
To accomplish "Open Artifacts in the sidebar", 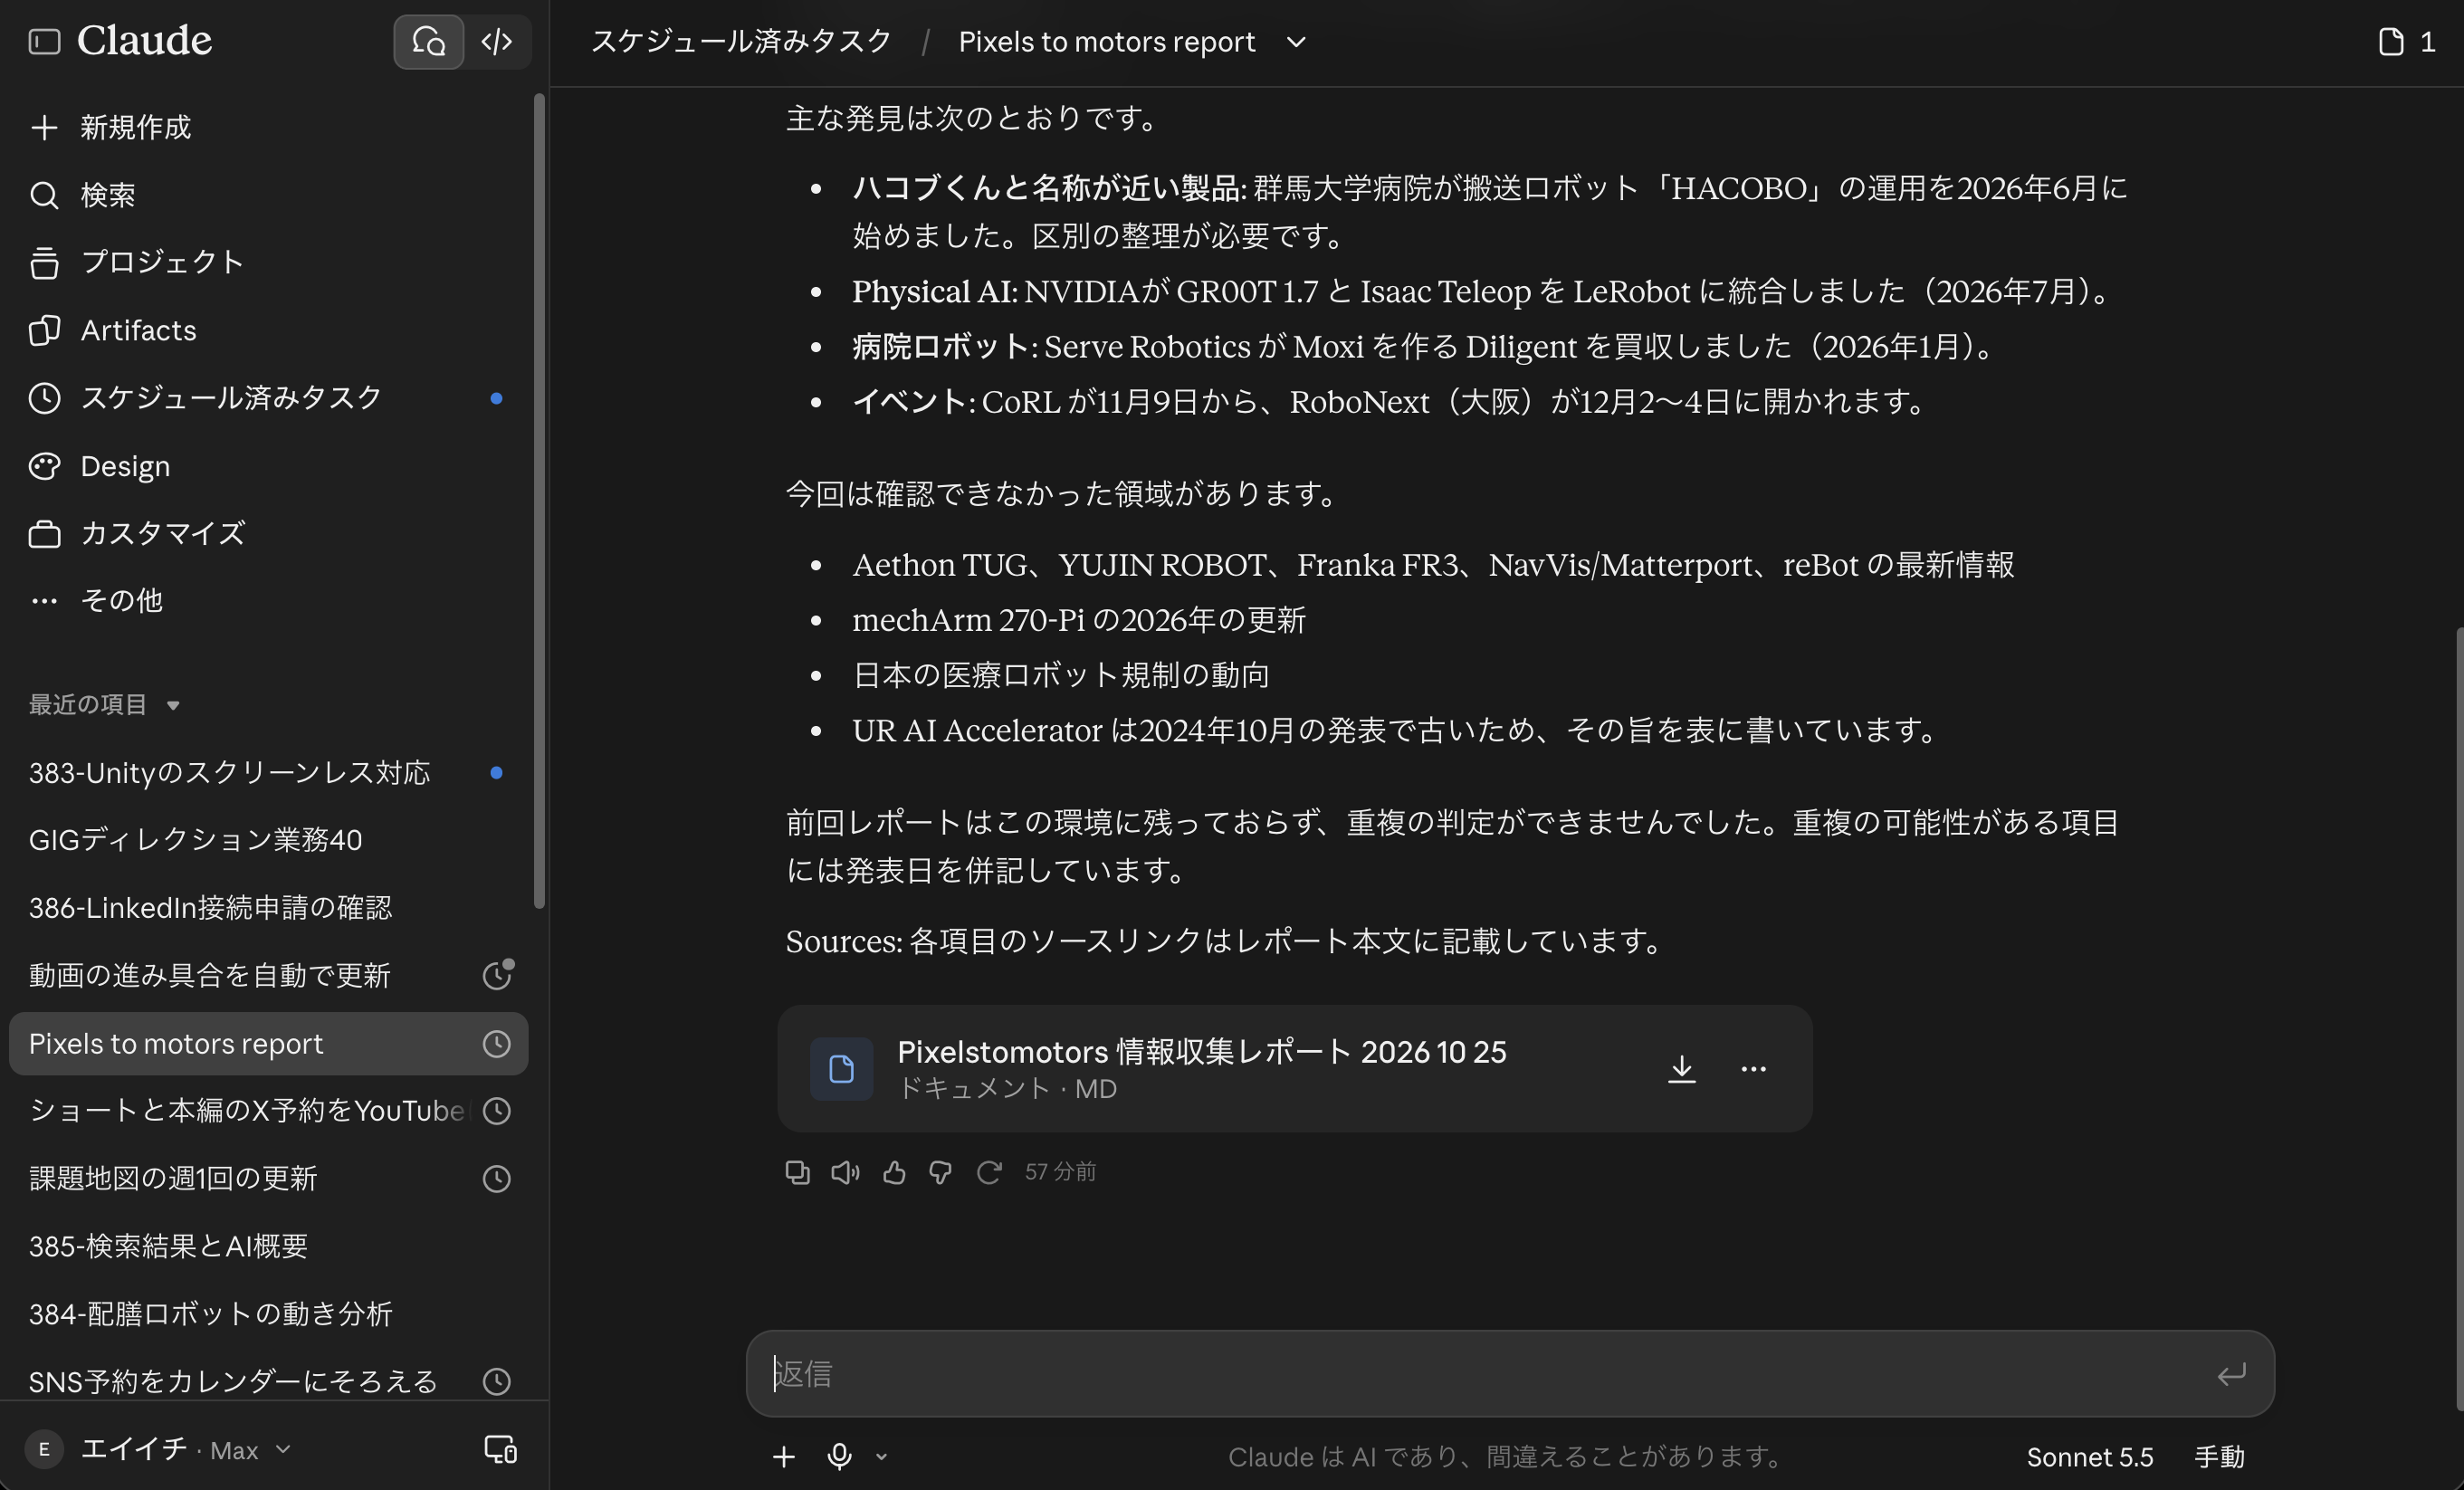I will point(268,330).
